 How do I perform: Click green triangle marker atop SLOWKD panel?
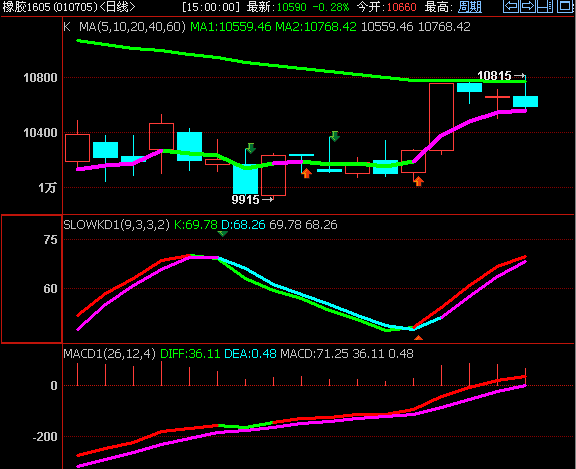coord(223,233)
